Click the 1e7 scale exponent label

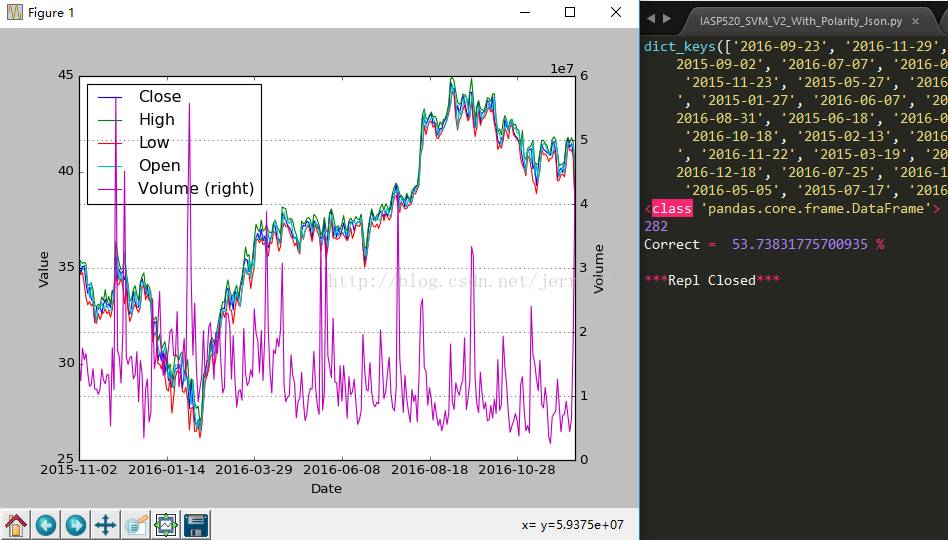point(561,68)
